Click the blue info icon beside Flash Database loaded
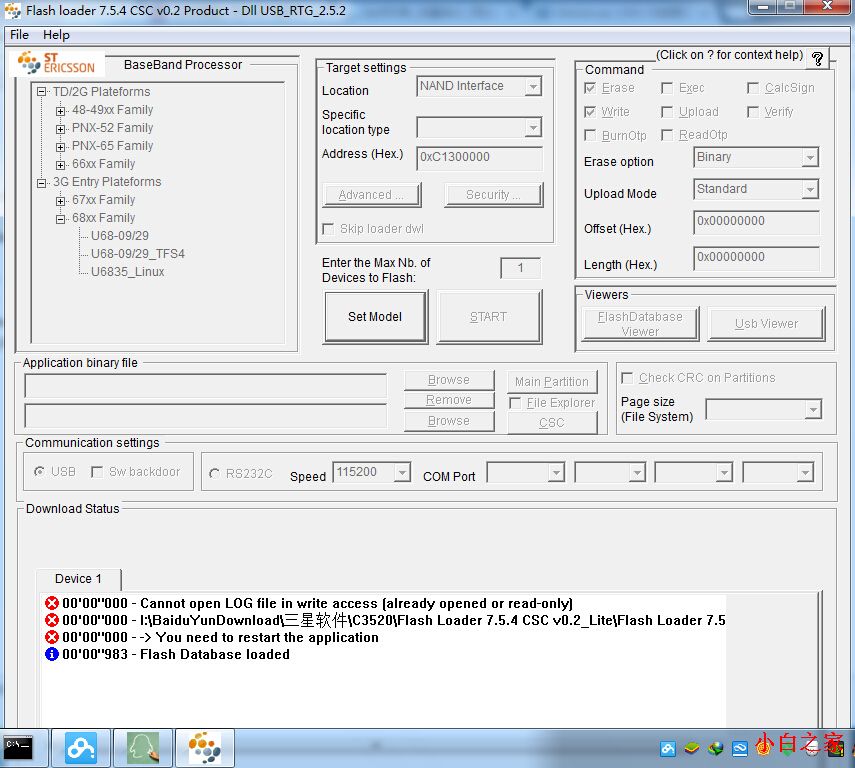The width and height of the screenshot is (855, 768). click(x=52, y=654)
